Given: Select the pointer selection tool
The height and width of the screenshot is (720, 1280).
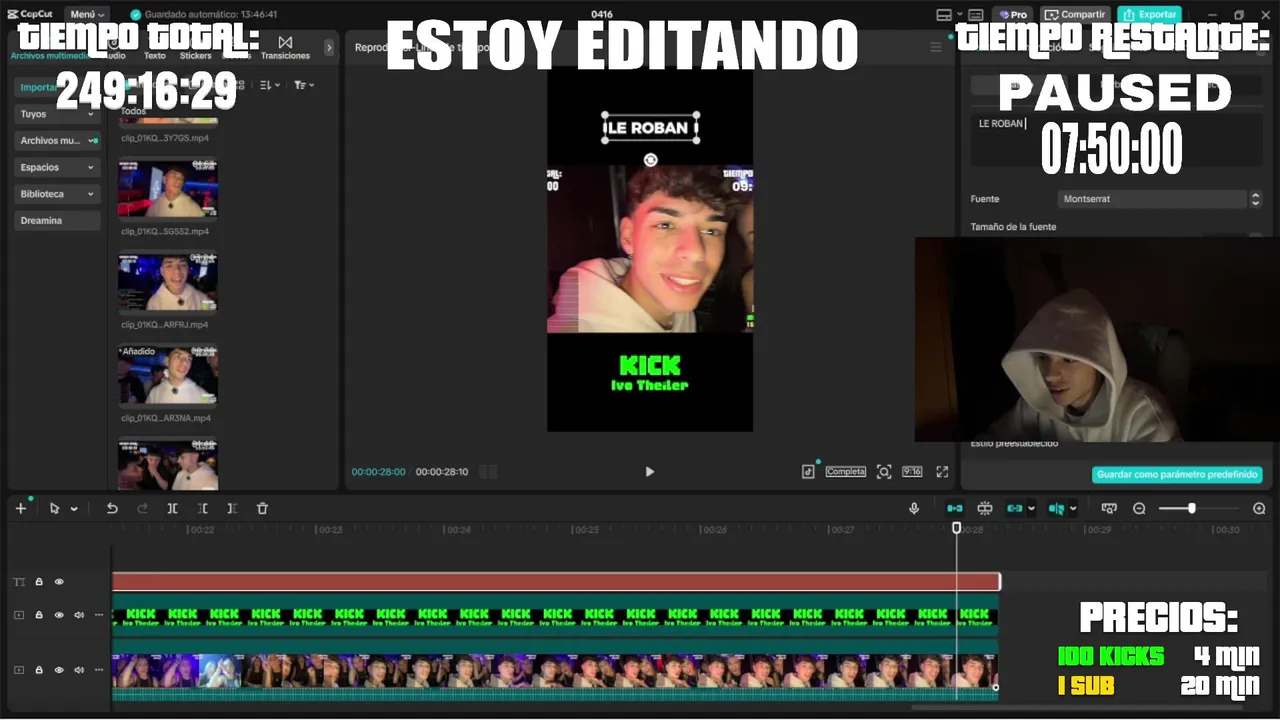Looking at the screenshot, I should point(54,508).
